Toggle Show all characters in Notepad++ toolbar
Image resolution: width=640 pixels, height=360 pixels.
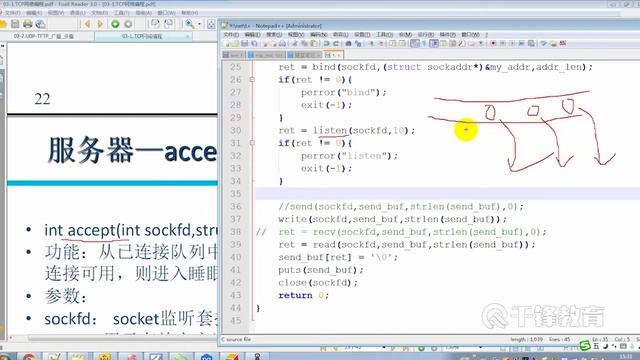pos(424,43)
